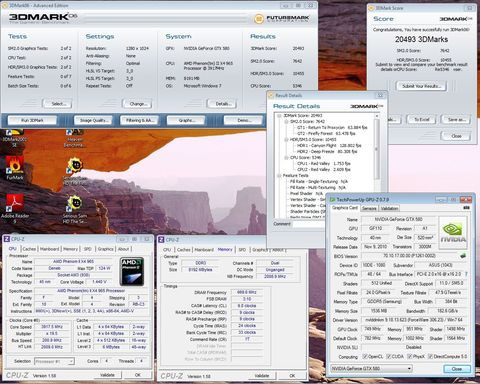Open About tab in CPU-Z processor window

tap(123, 249)
